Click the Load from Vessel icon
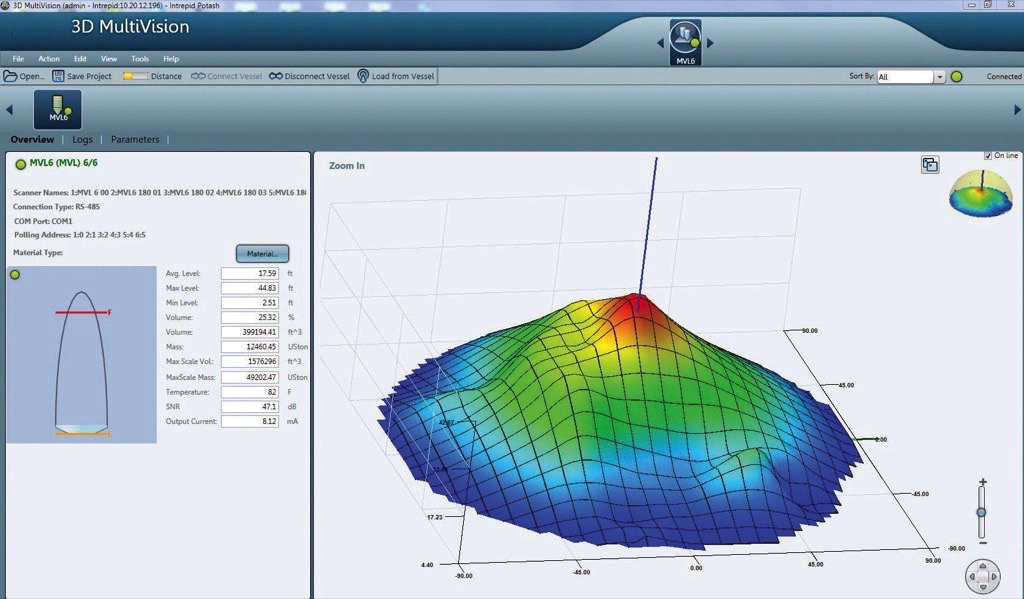 pyautogui.click(x=363, y=76)
